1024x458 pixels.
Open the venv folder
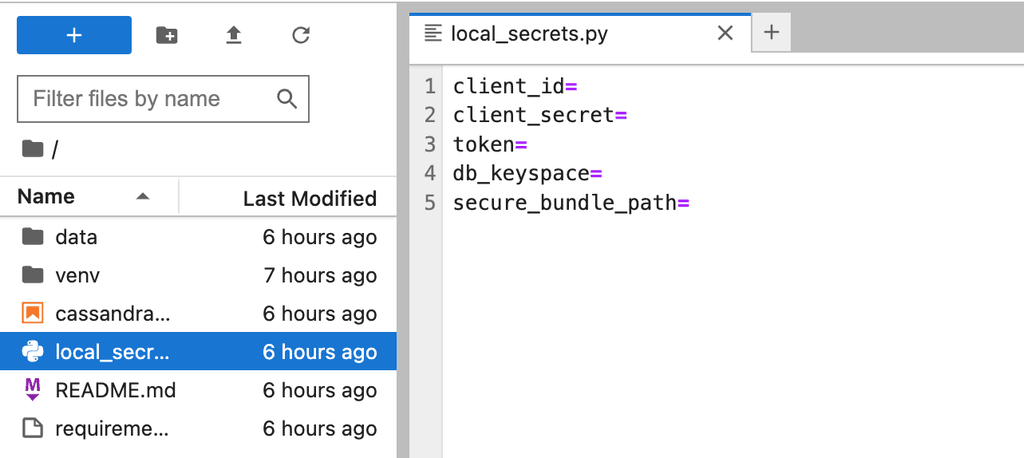click(78, 275)
